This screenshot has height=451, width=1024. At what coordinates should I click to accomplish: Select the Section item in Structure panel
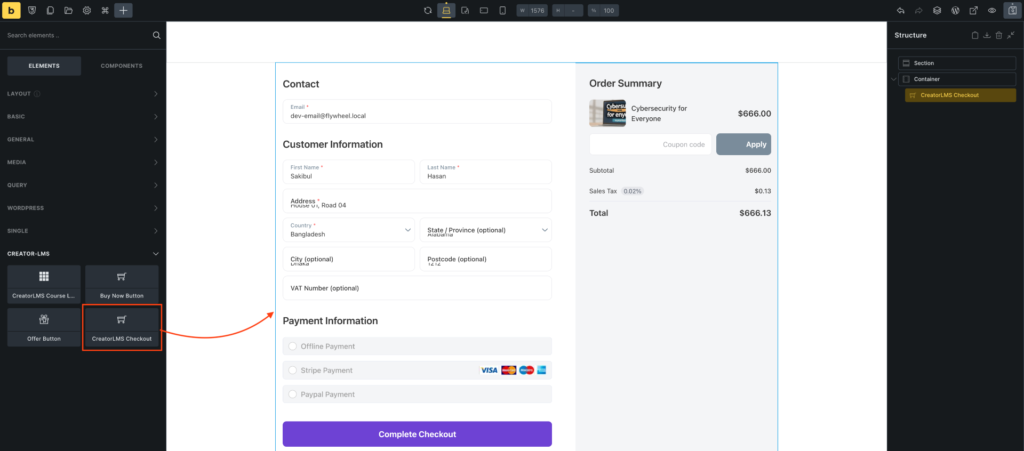(x=956, y=63)
